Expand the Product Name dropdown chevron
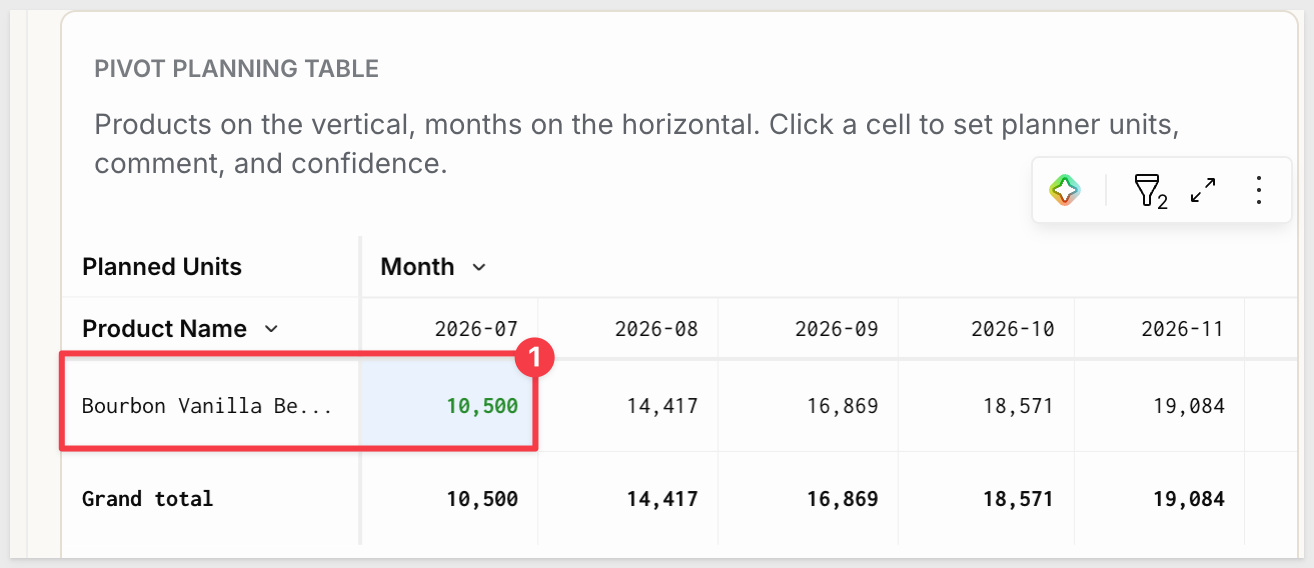This screenshot has width=1314, height=568. (271, 329)
